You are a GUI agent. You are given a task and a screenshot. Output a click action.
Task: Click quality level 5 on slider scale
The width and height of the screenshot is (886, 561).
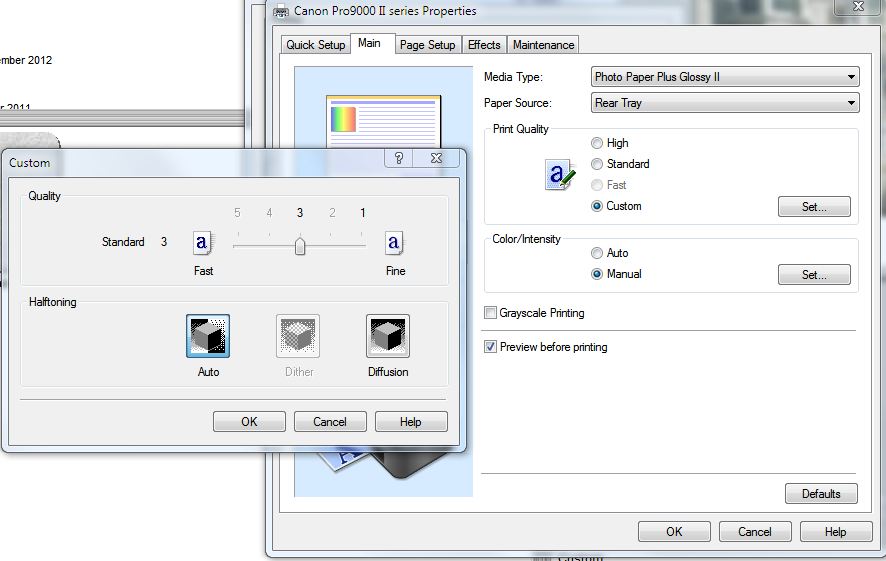click(237, 213)
